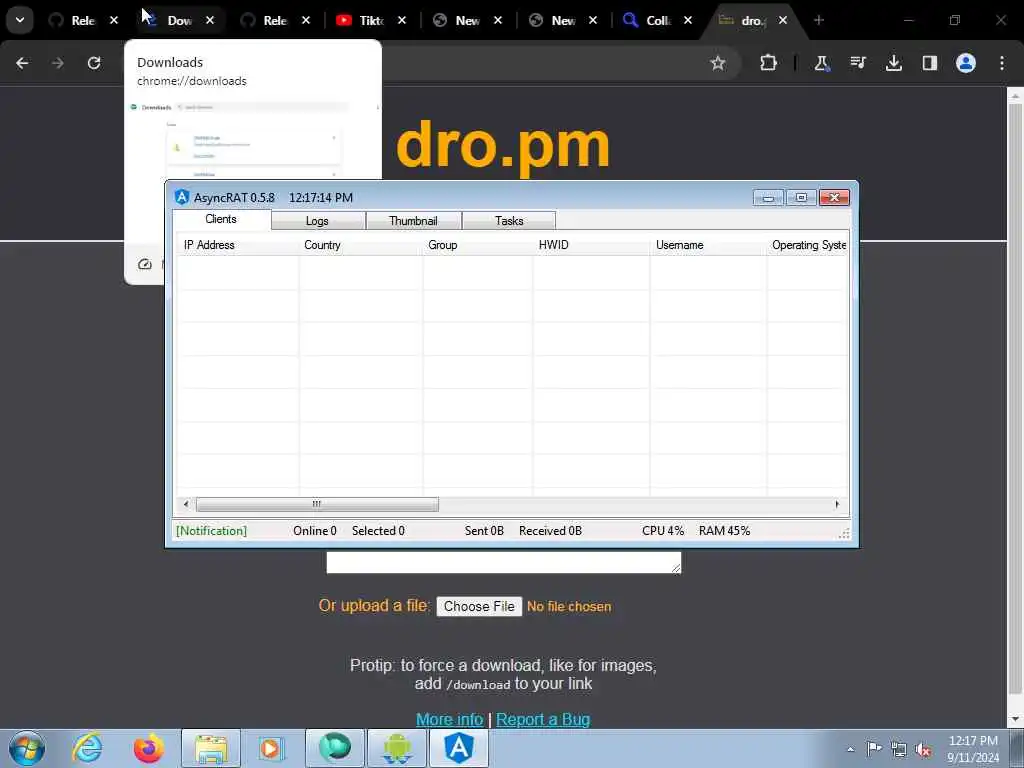Viewport: 1024px width, 768px height.
Task: Show hidden system tray icons arrow
Action: (x=850, y=750)
